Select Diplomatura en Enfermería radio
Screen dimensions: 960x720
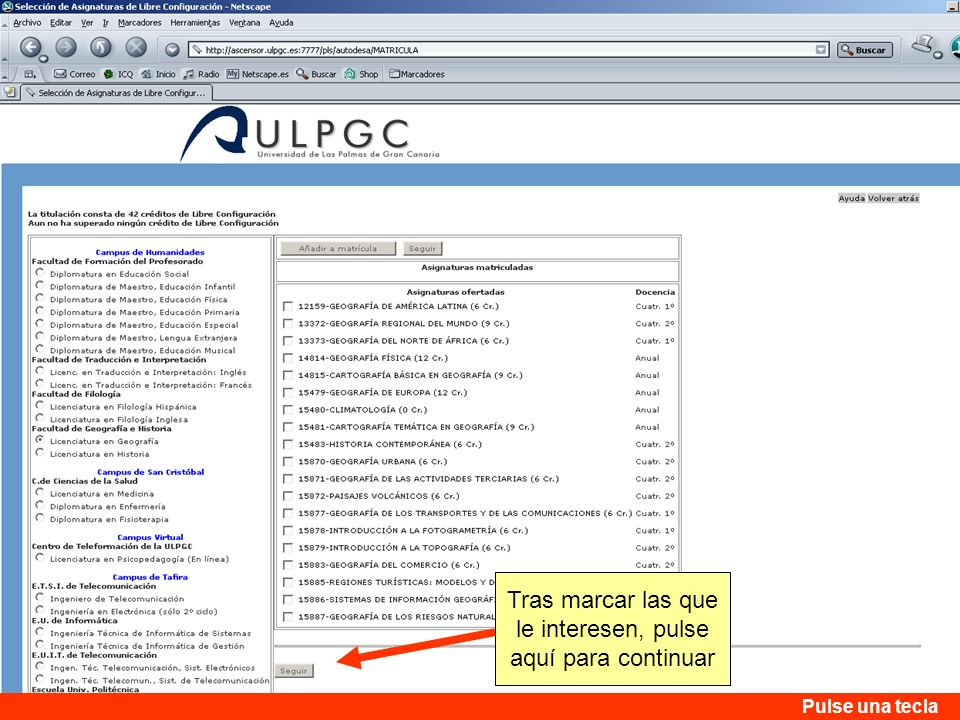(40, 505)
